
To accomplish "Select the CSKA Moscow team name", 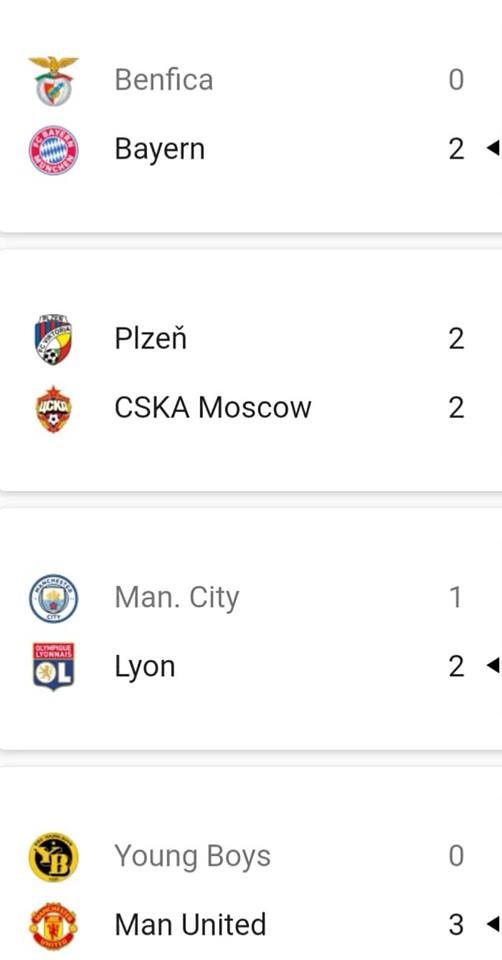I will tap(213, 408).
